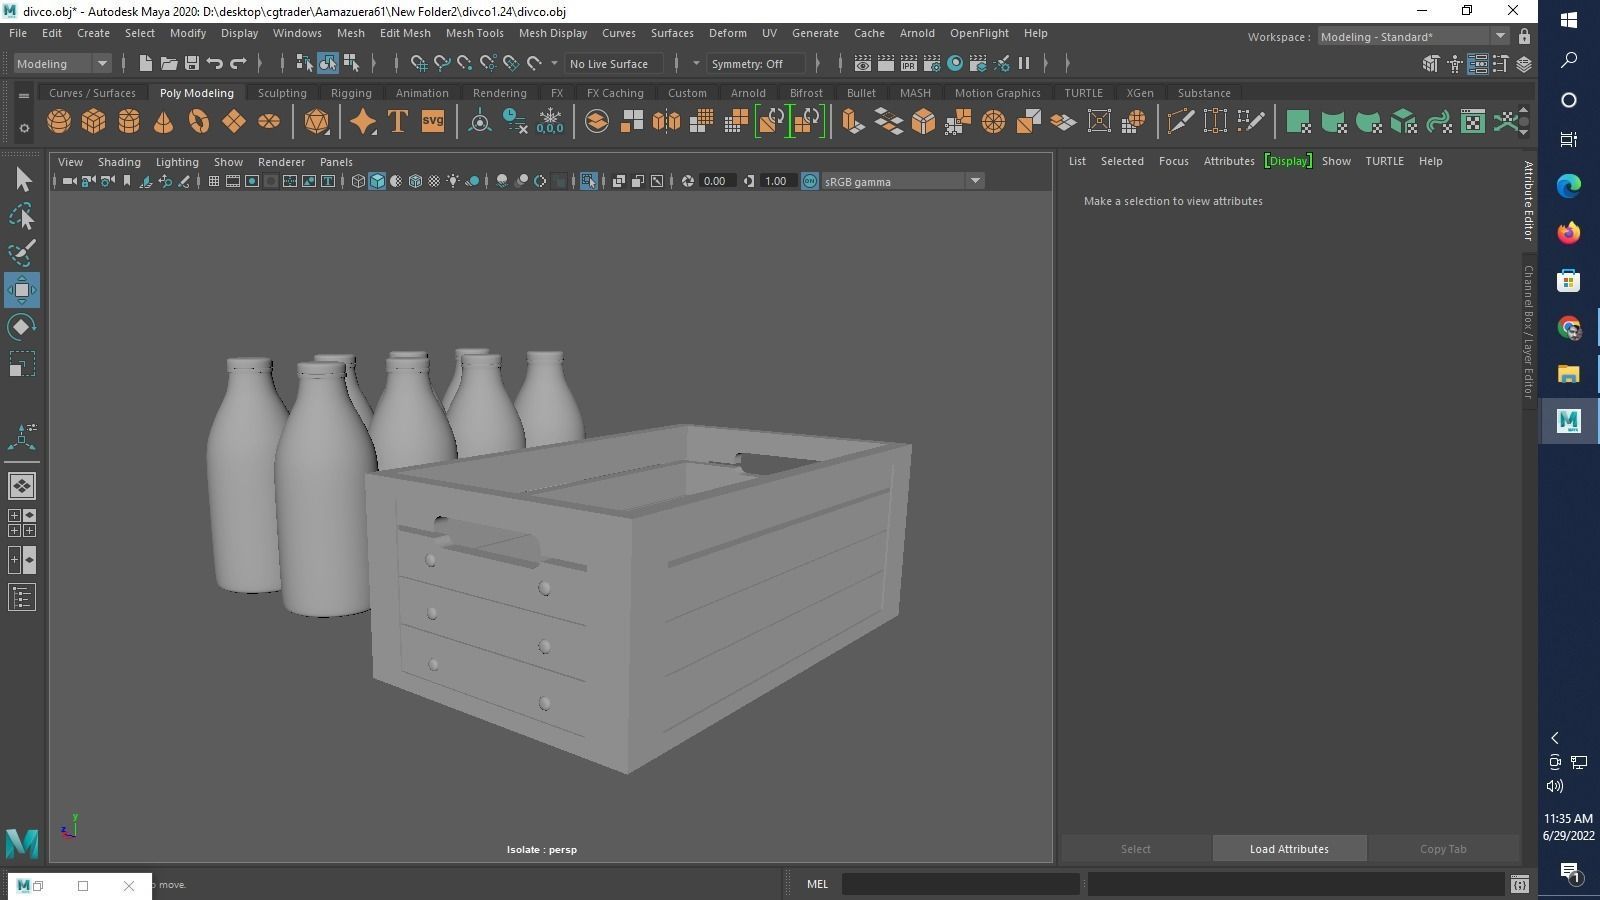The width and height of the screenshot is (1600, 900).
Task: Toggle Use All Lights bulb icon
Action: (454, 181)
